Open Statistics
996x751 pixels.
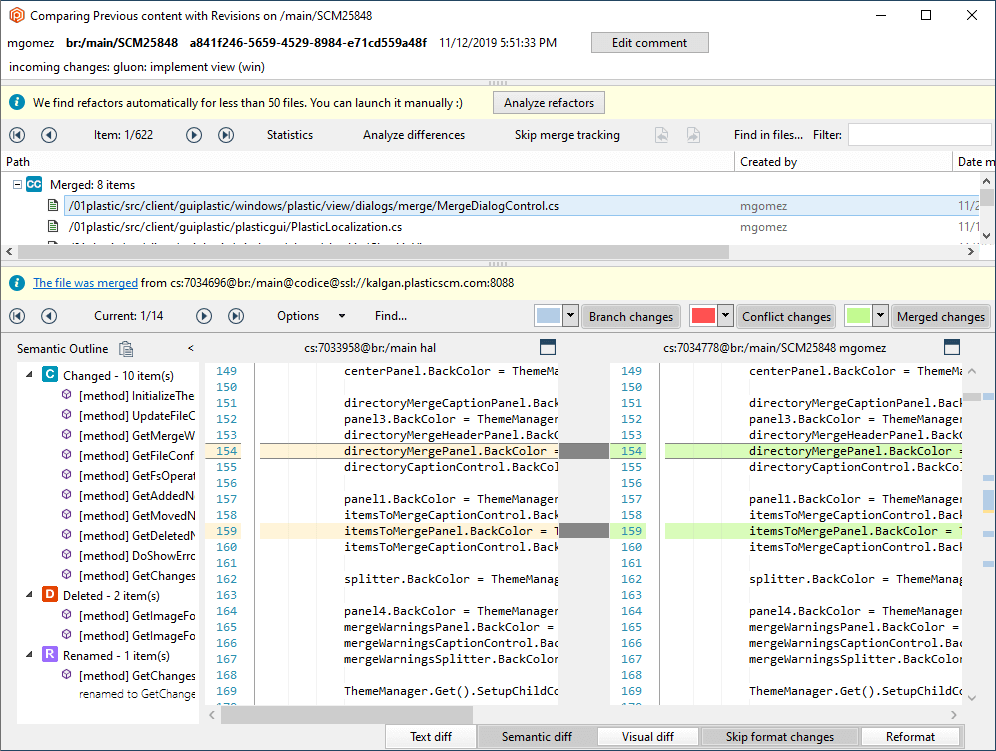tap(290, 135)
